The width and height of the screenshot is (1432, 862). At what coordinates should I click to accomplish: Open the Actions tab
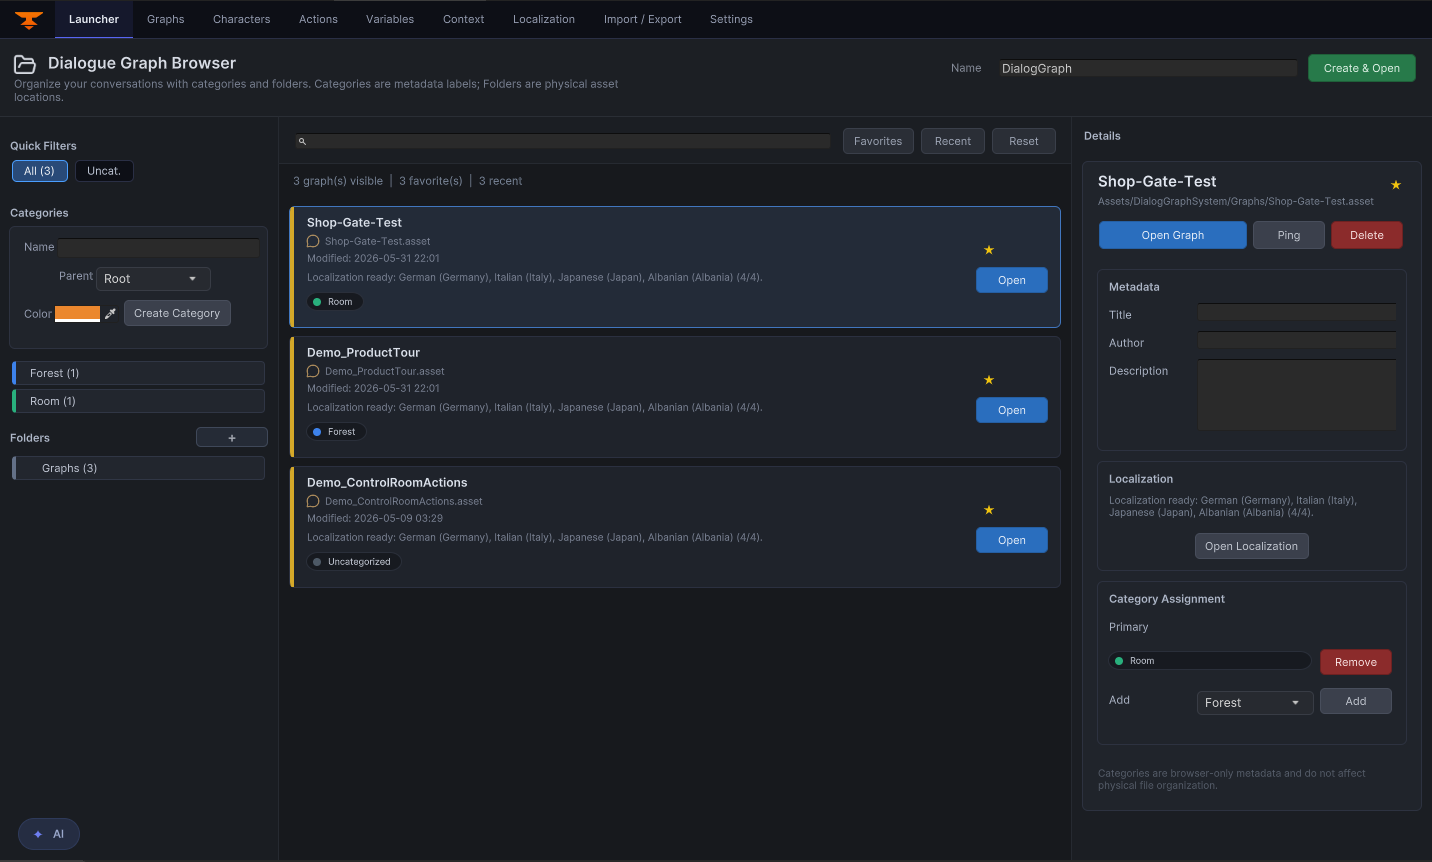pos(318,19)
